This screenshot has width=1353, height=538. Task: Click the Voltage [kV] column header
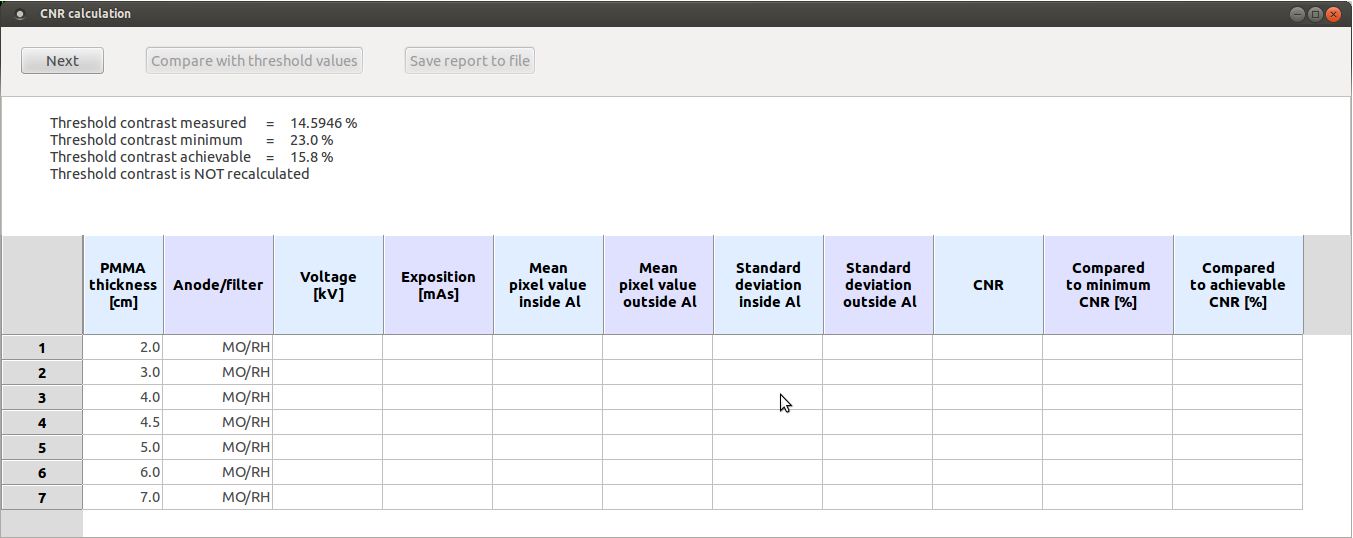point(328,285)
